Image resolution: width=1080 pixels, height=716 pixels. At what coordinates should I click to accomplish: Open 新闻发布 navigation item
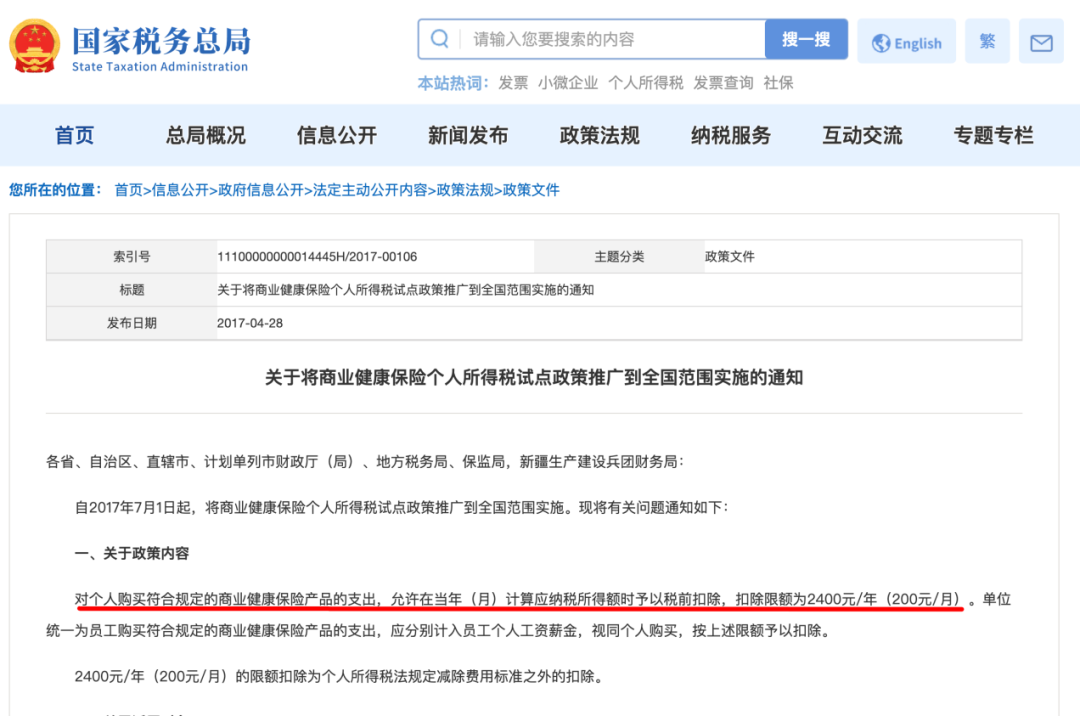[468, 135]
